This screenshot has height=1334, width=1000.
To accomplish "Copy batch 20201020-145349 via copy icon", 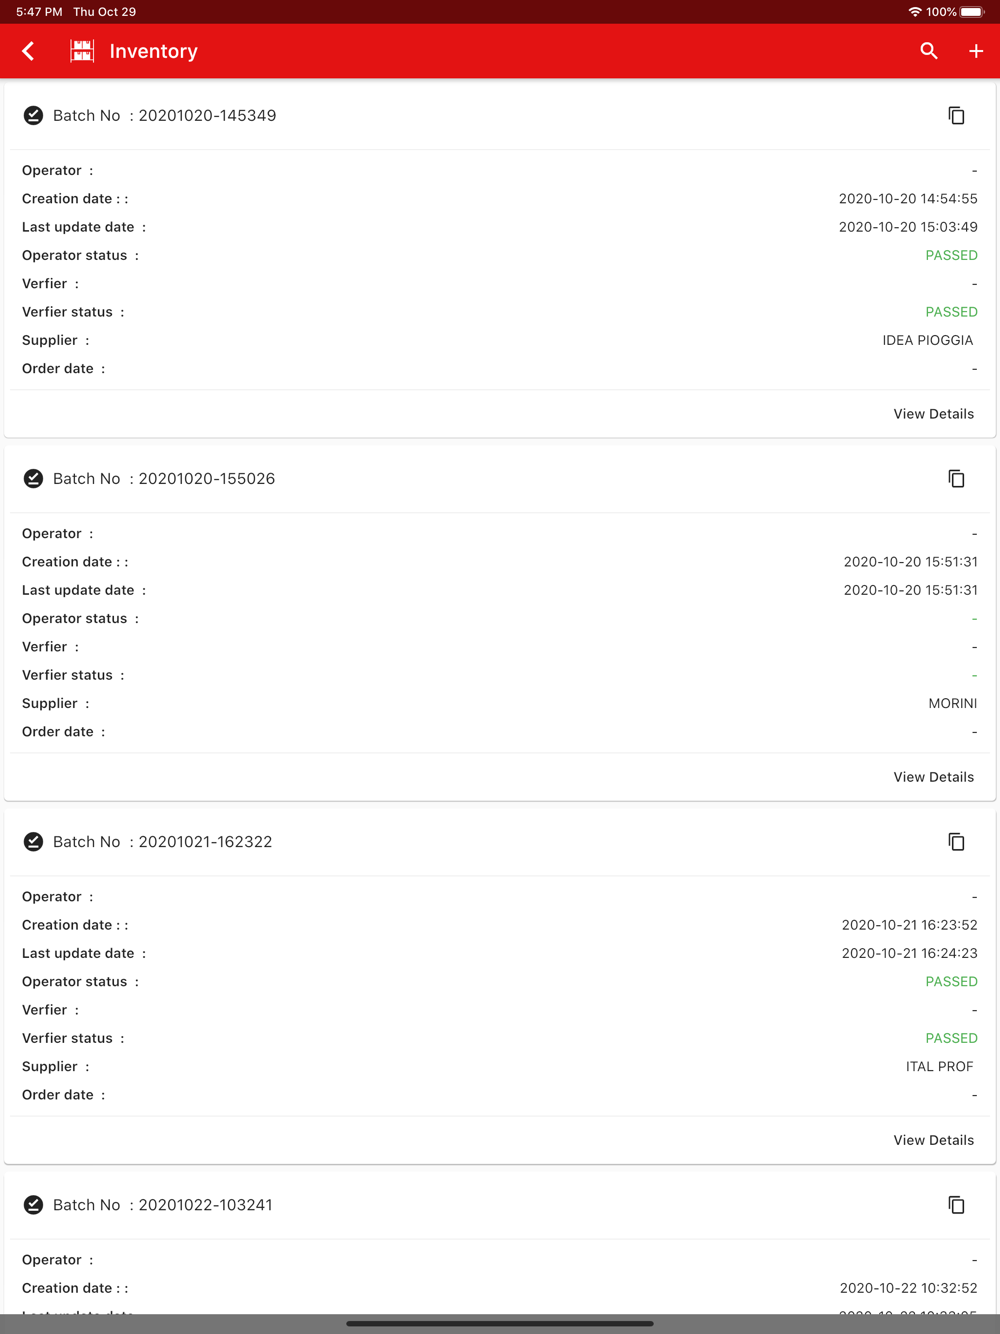I will (x=956, y=115).
